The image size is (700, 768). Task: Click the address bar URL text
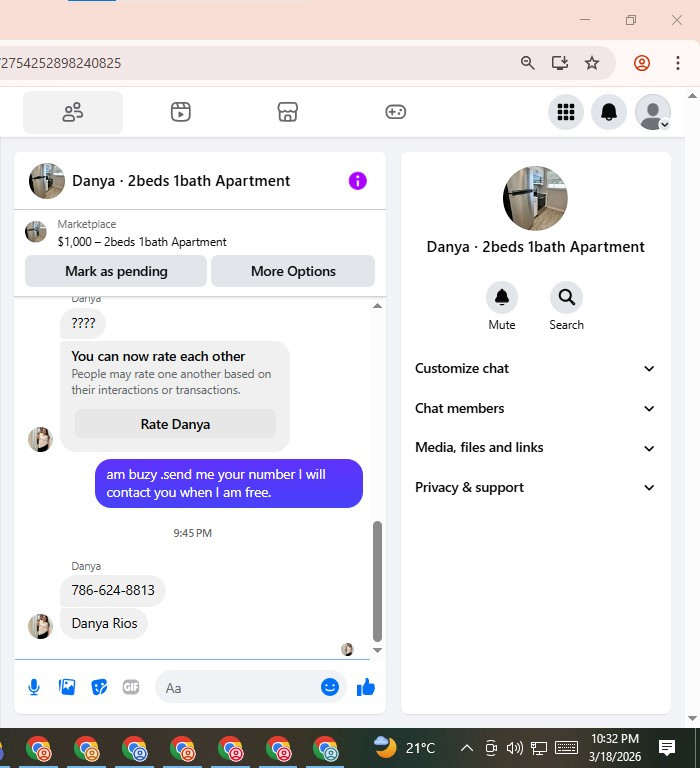(x=61, y=63)
